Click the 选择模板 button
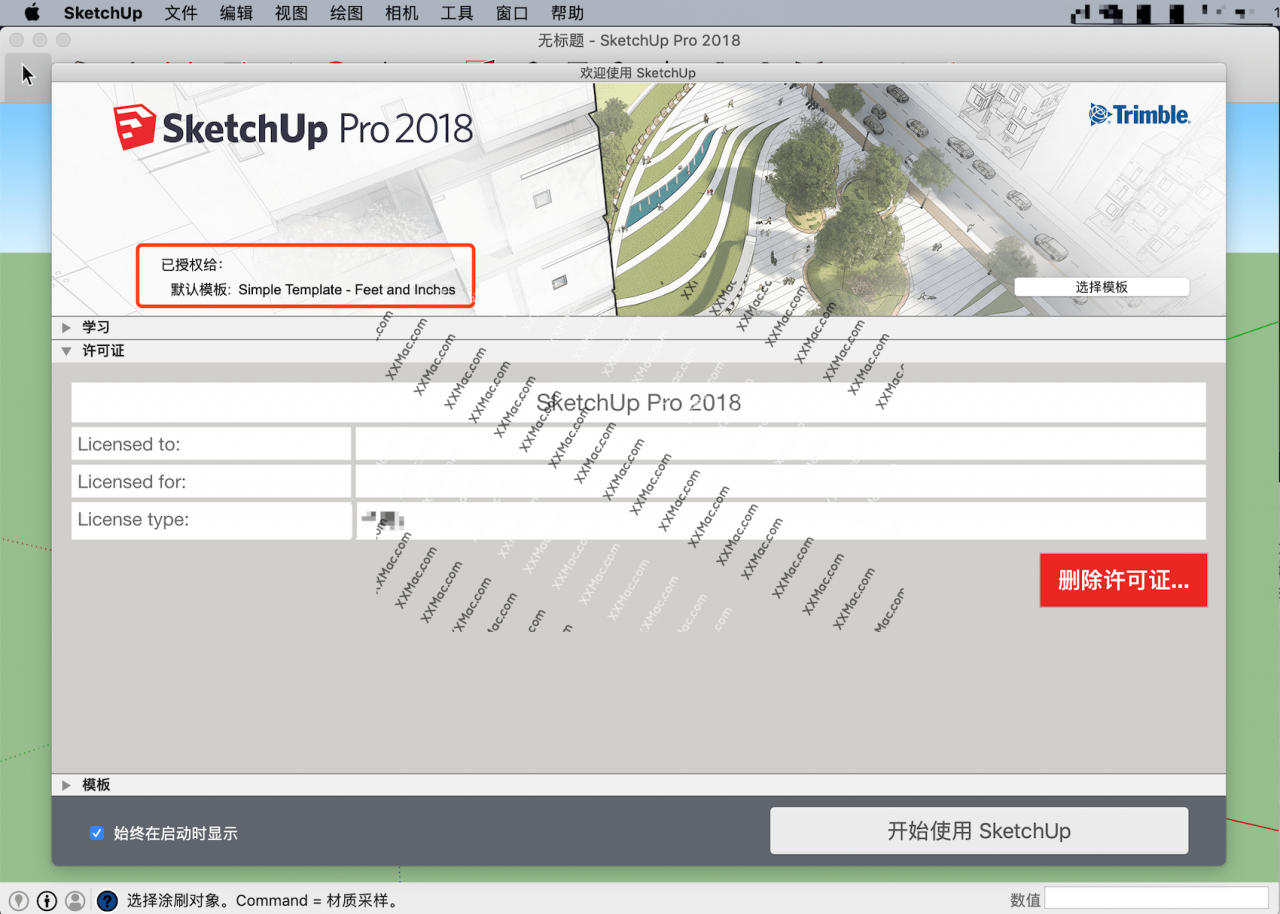The width and height of the screenshot is (1280, 914). coord(1102,287)
